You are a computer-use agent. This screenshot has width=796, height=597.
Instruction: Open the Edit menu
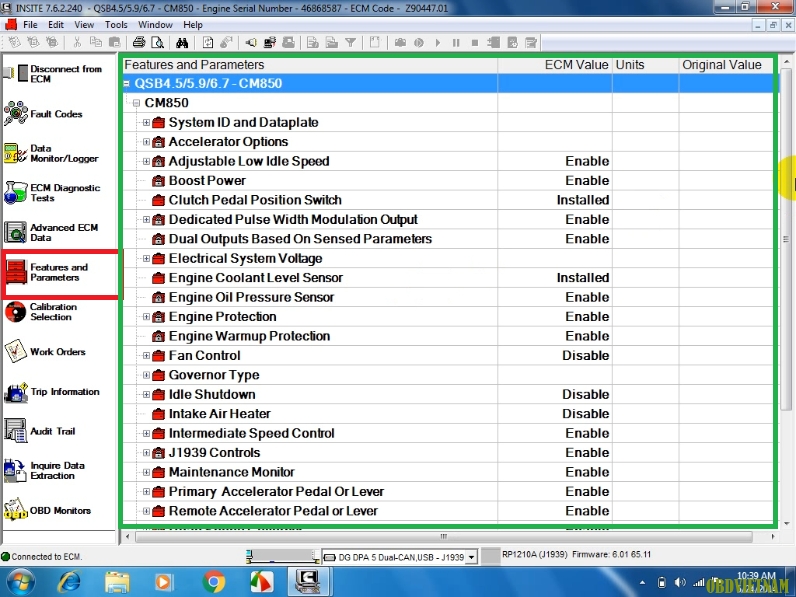(56, 24)
